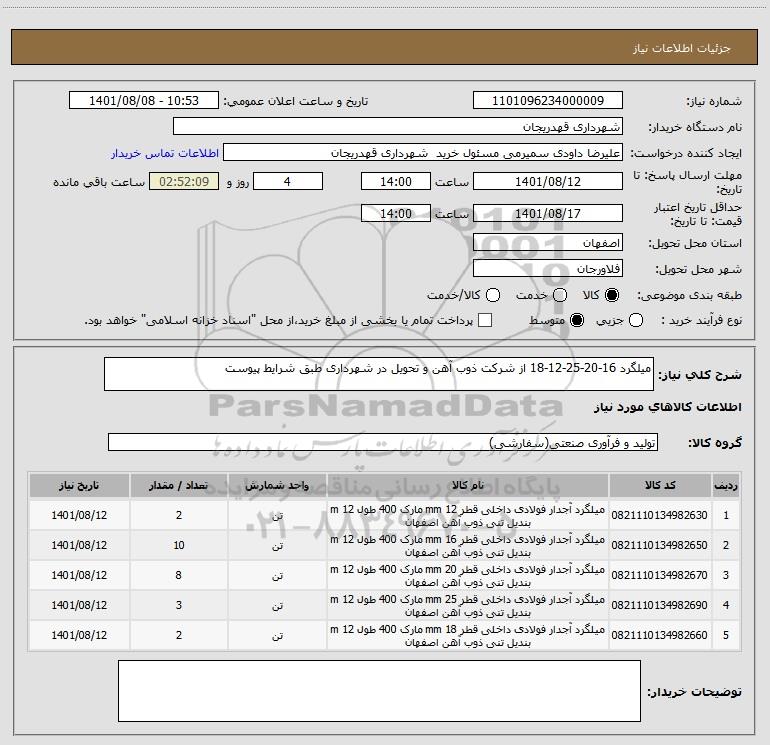The height and width of the screenshot is (745, 770).
Task: Click the delivery province field اصفهان
Action: pyautogui.click(x=548, y=243)
